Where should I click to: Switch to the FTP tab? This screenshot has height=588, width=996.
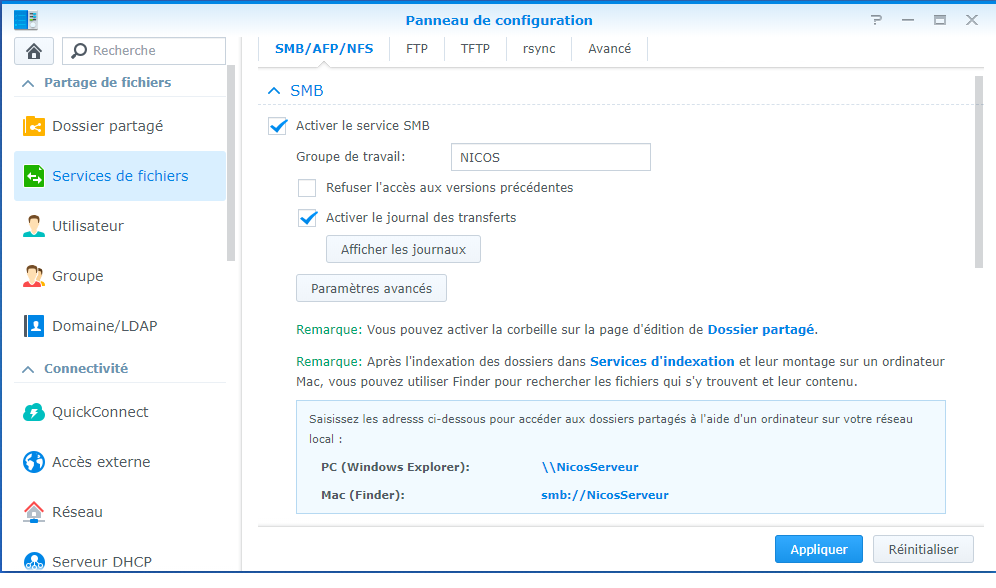coord(417,48)
